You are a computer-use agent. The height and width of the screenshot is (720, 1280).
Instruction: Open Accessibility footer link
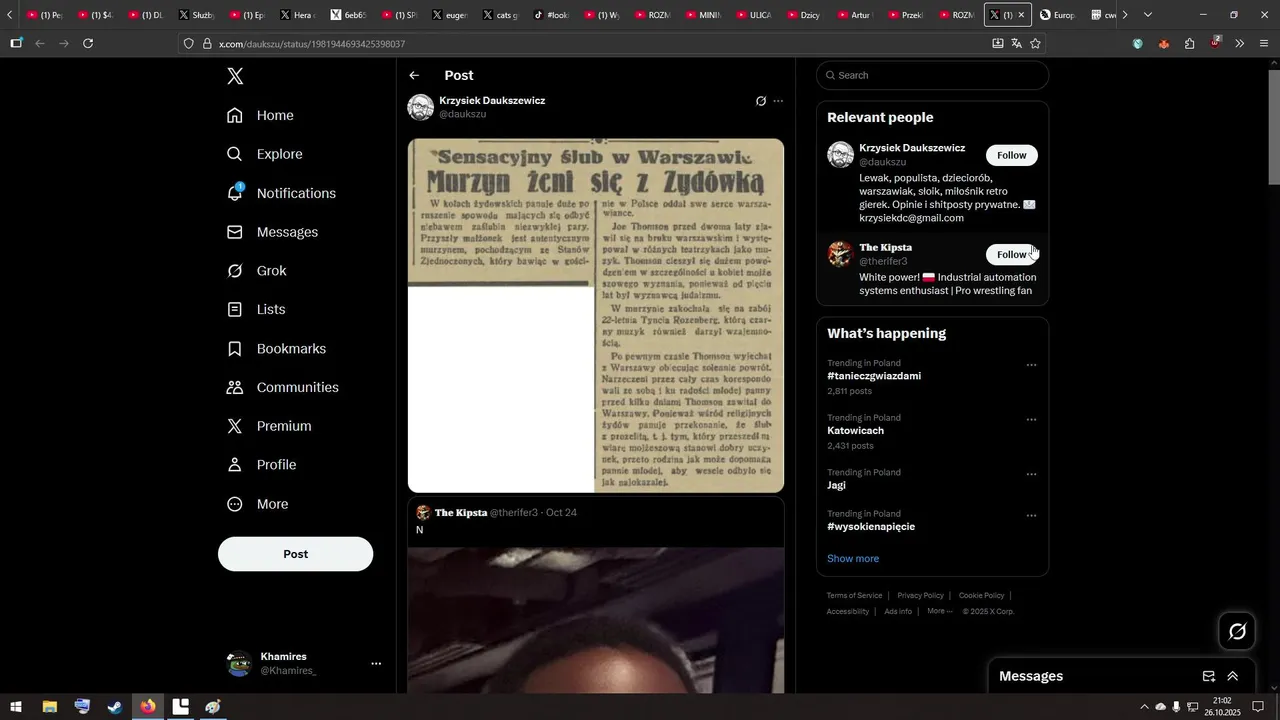tap(848, 612)
